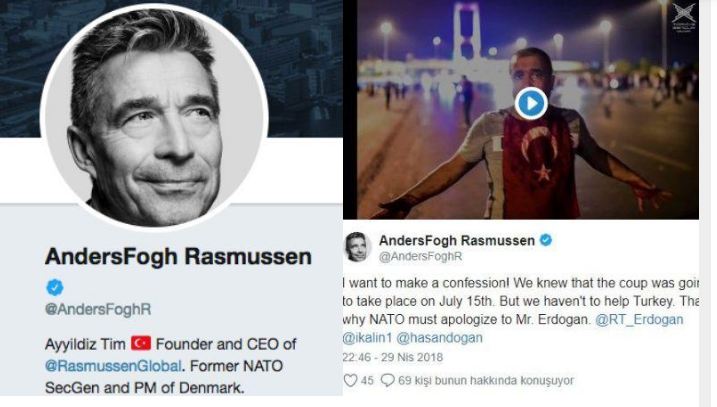The height and width of the screenshot is (407, 717).
Task: Click '69 kişi bunun hakkında konuşuyor' text
Action: point(486,380)
